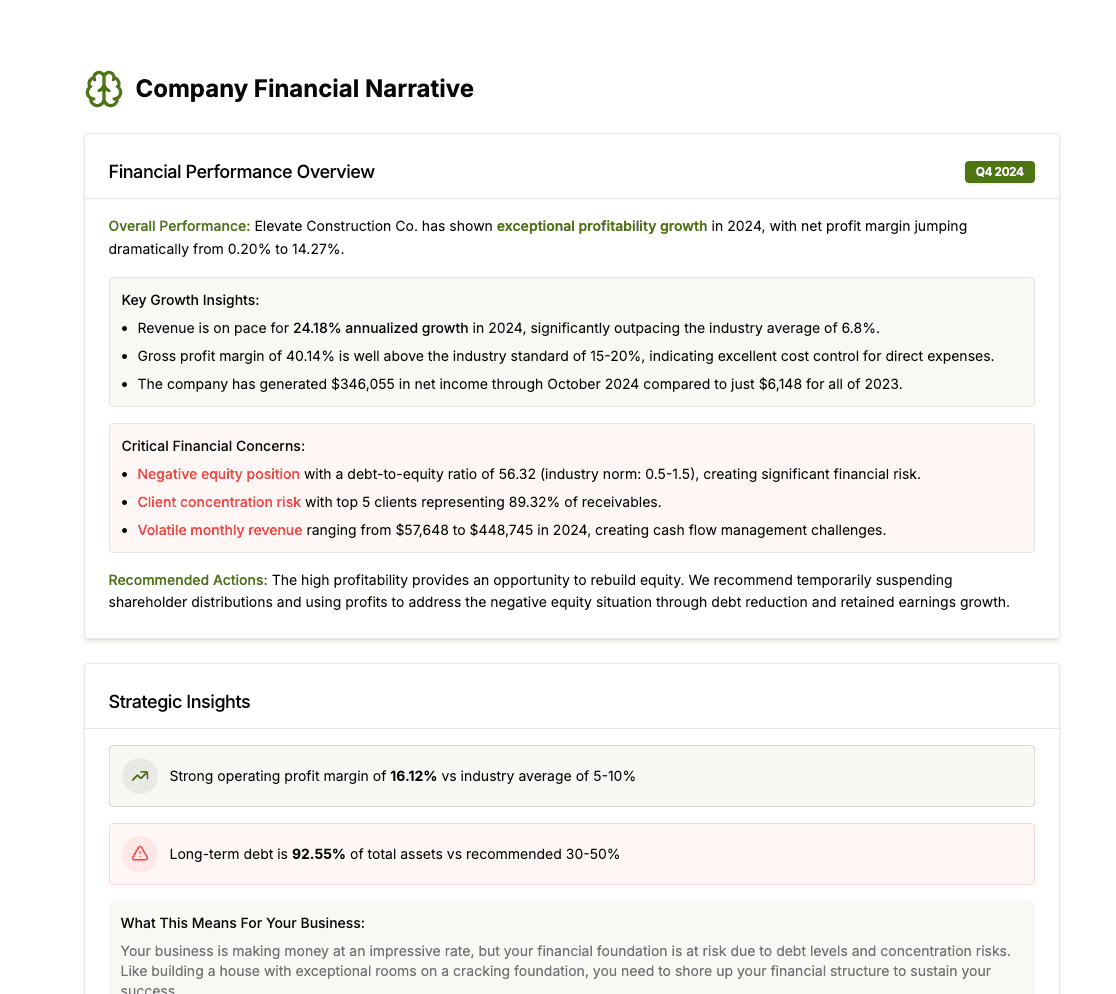Click the green trending-arrow icon on the margin insight
The width and height of the screenshot is (1116, 994).
[140, 776]
